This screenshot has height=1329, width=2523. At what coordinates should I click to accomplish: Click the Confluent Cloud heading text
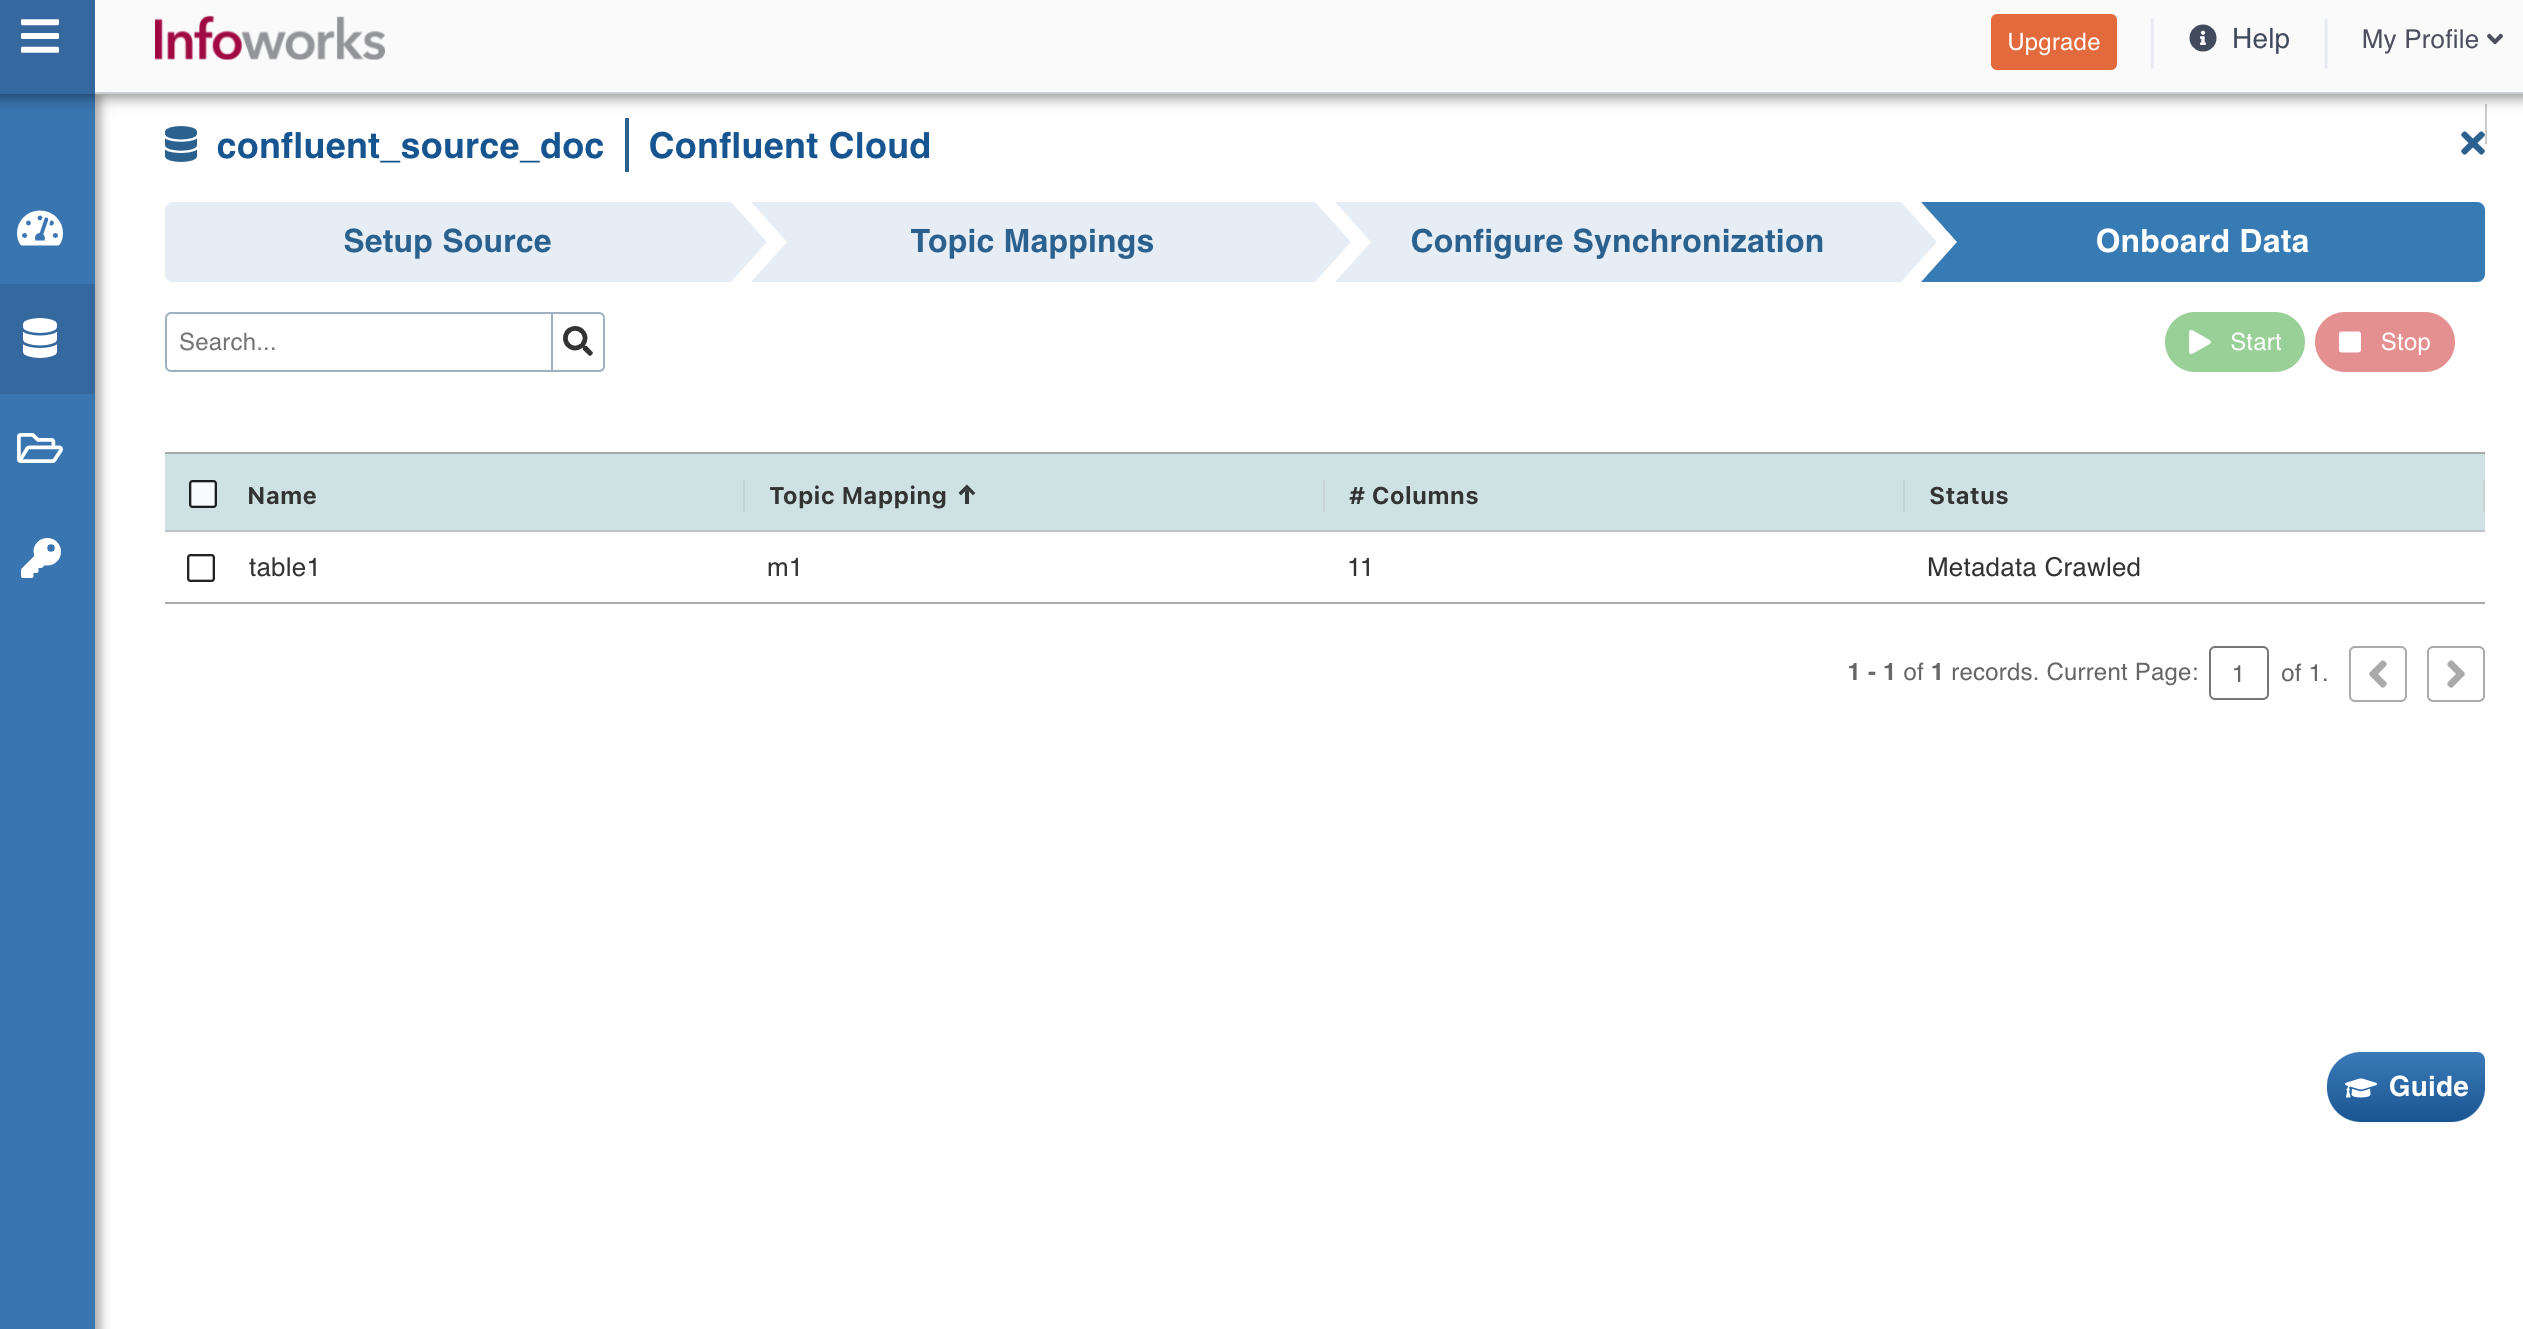789,146
